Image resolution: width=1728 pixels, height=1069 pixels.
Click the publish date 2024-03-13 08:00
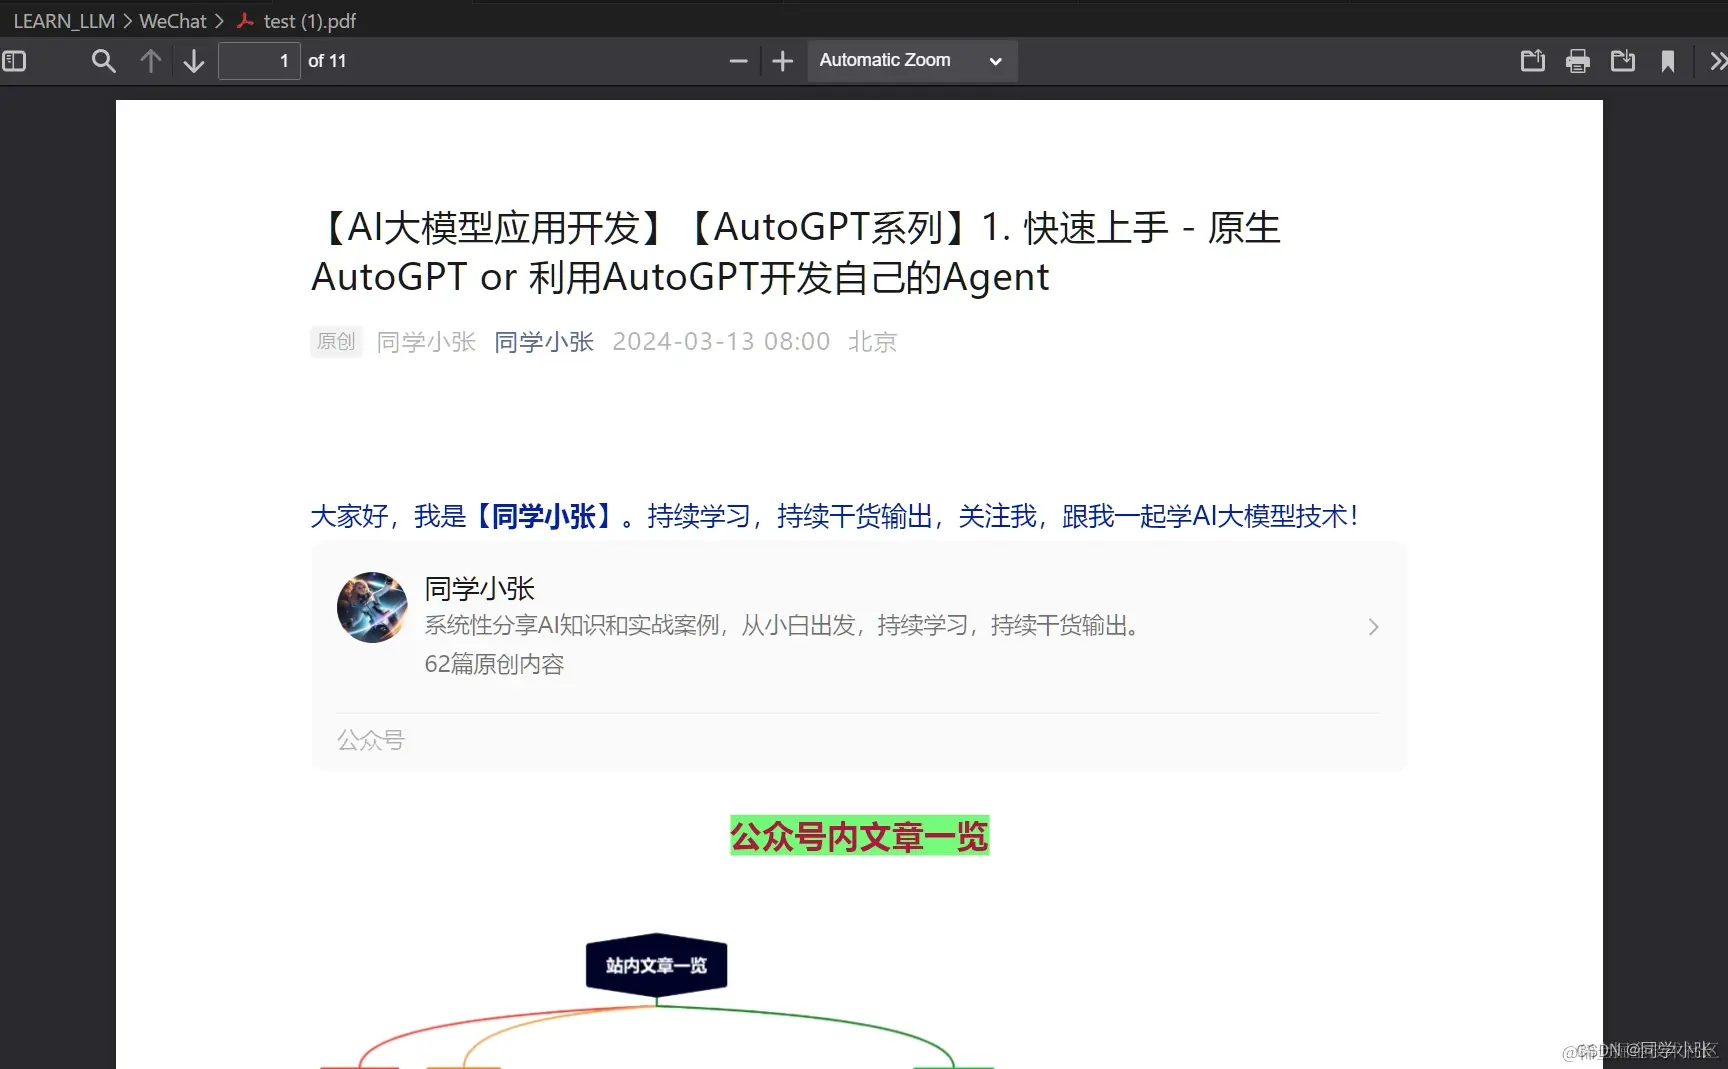click(721, 342)
